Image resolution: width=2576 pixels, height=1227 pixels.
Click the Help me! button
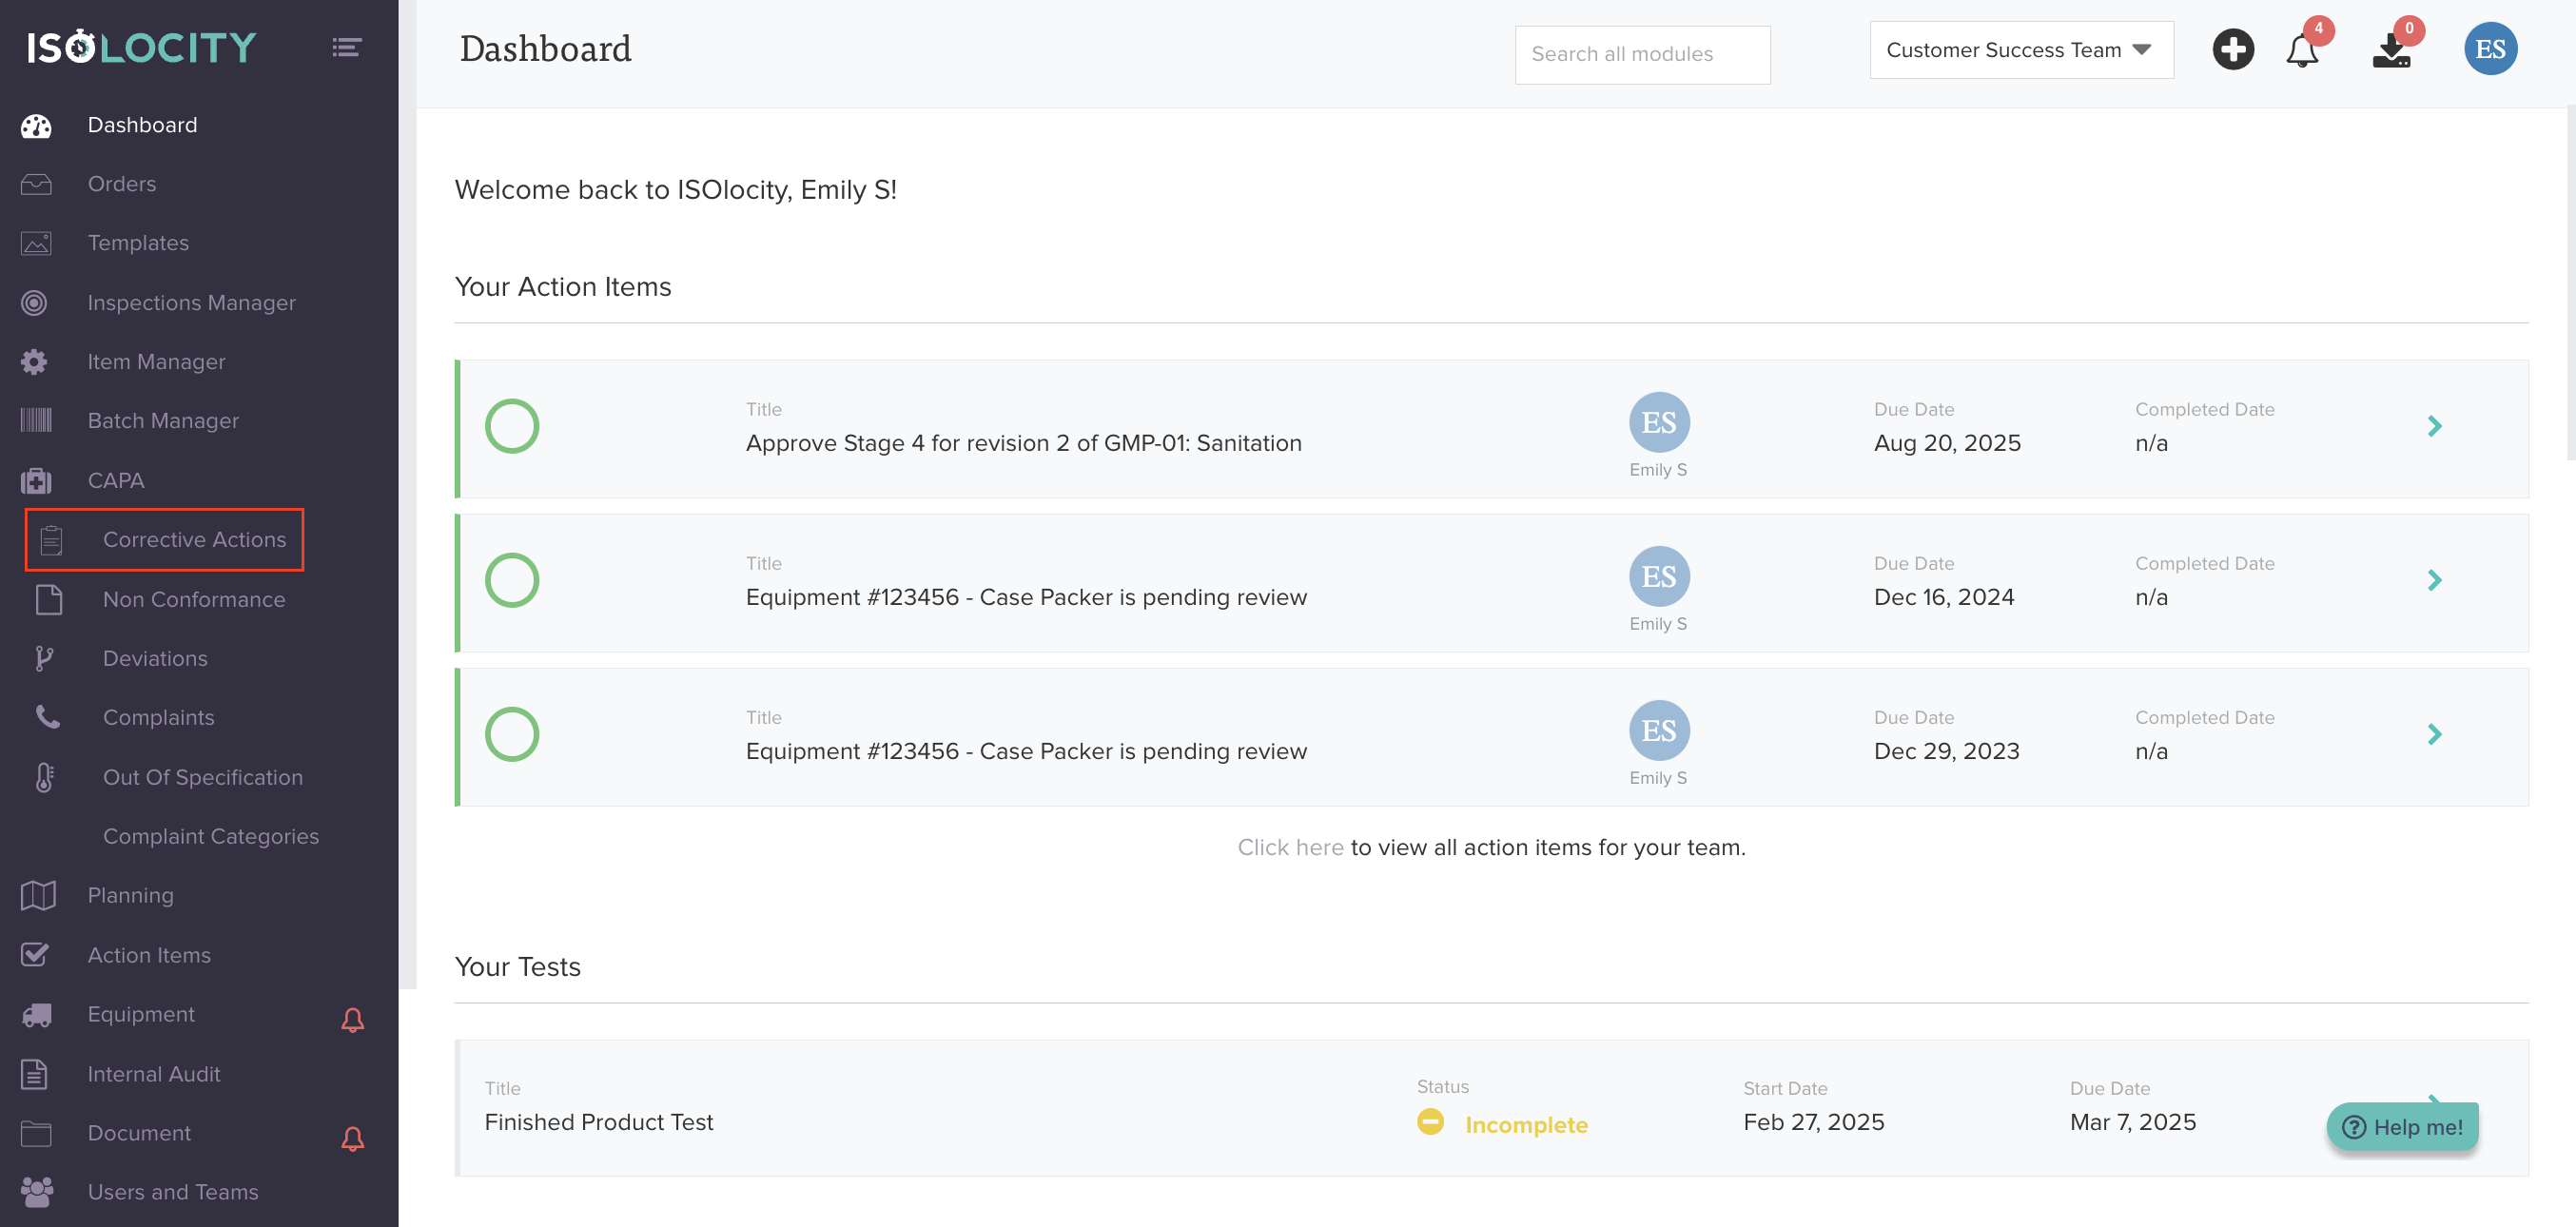(2402, 1127)
